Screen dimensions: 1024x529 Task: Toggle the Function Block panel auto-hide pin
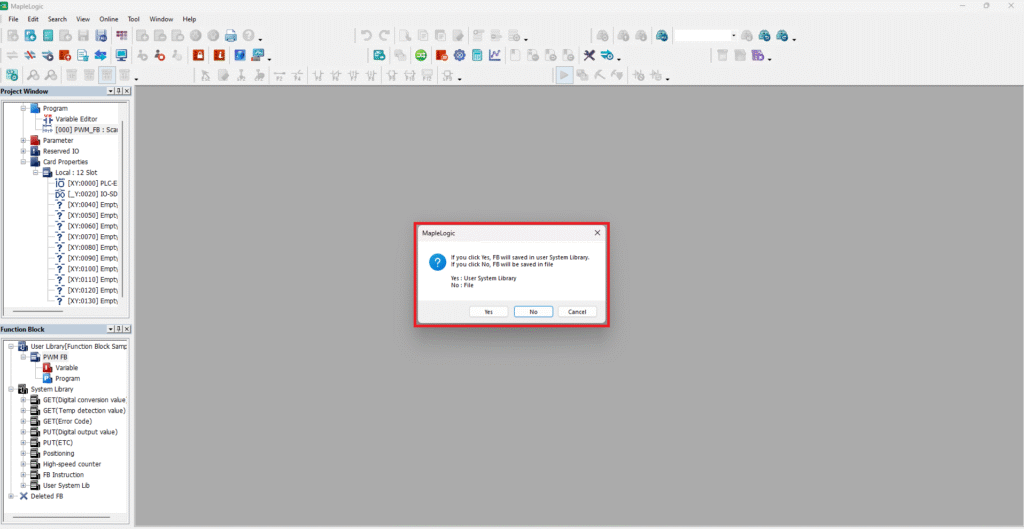118,329
